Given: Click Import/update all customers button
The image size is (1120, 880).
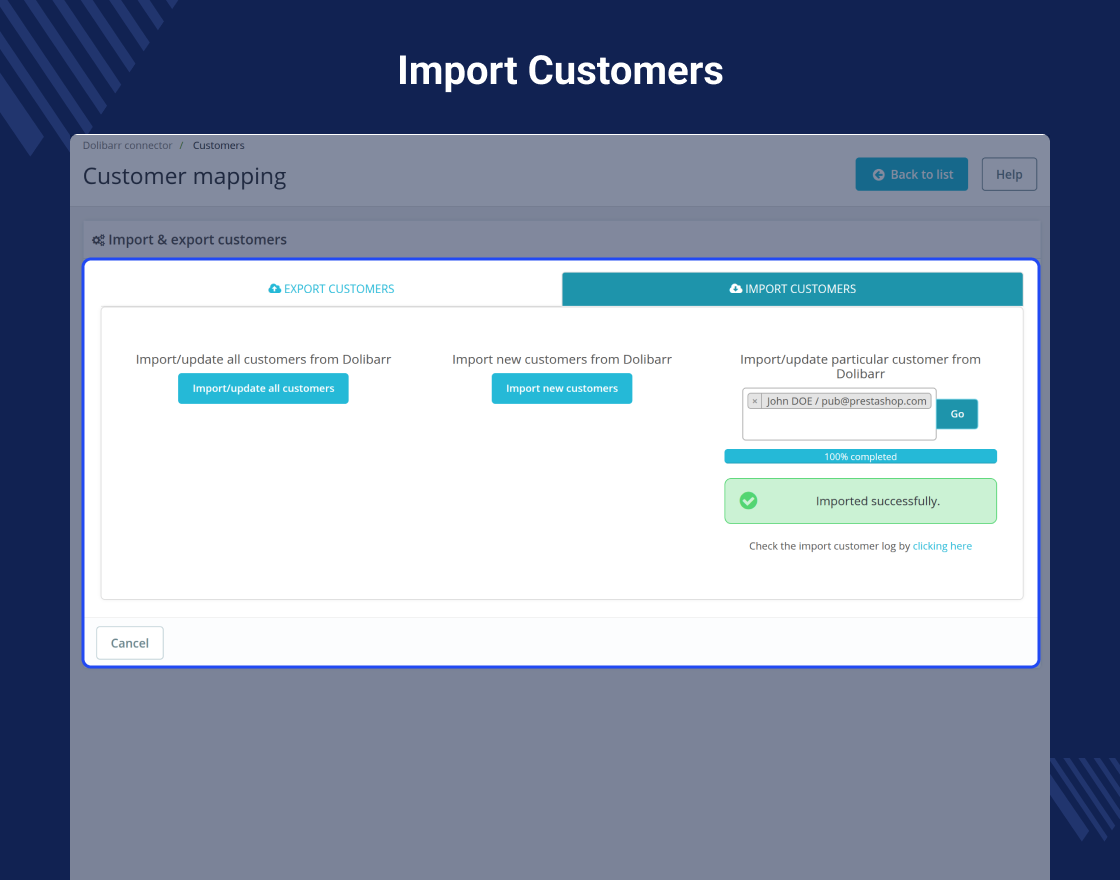Looking at the screenshot, I should point(263,389).
